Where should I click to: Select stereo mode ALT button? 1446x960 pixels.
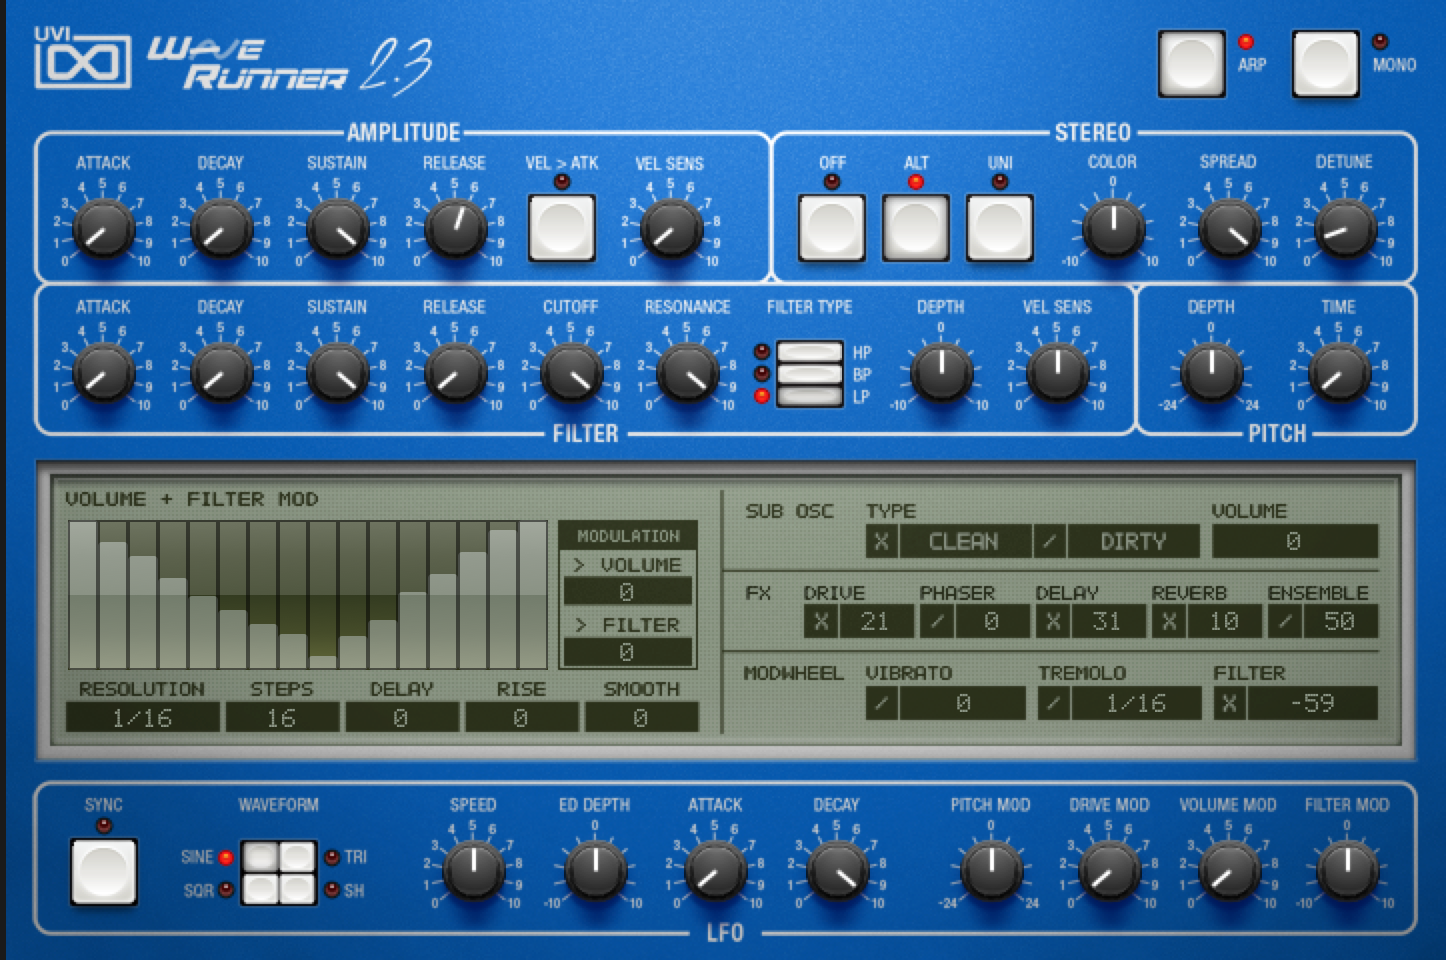tap(915, 227)
